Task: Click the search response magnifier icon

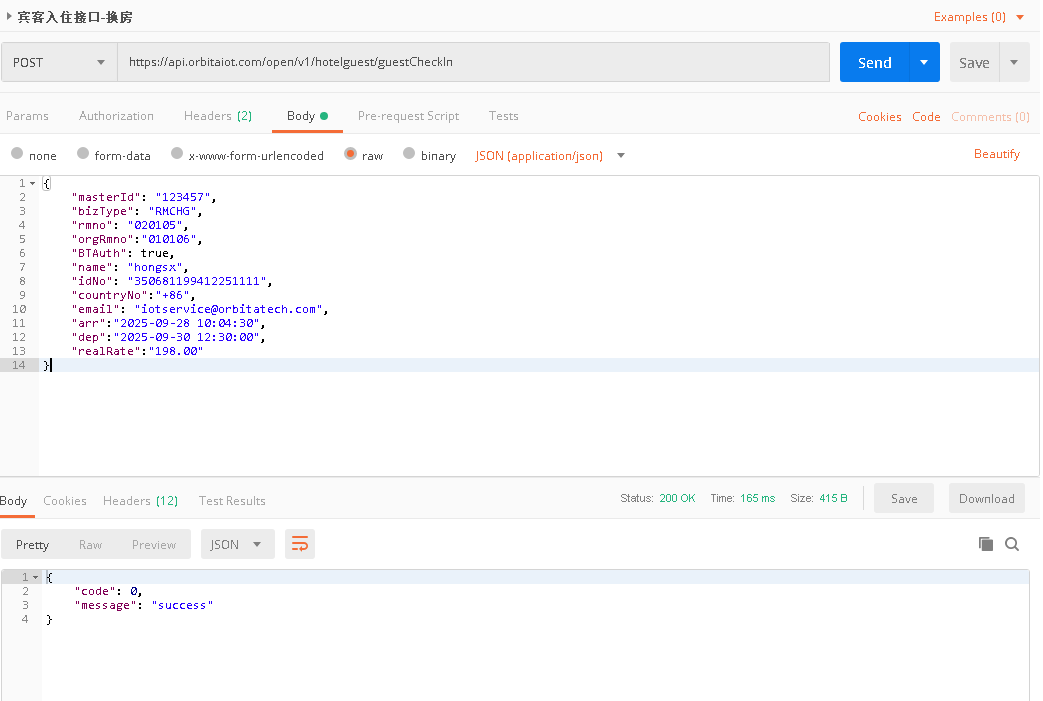Action: pyautogui.click(x=1012, y=544)
